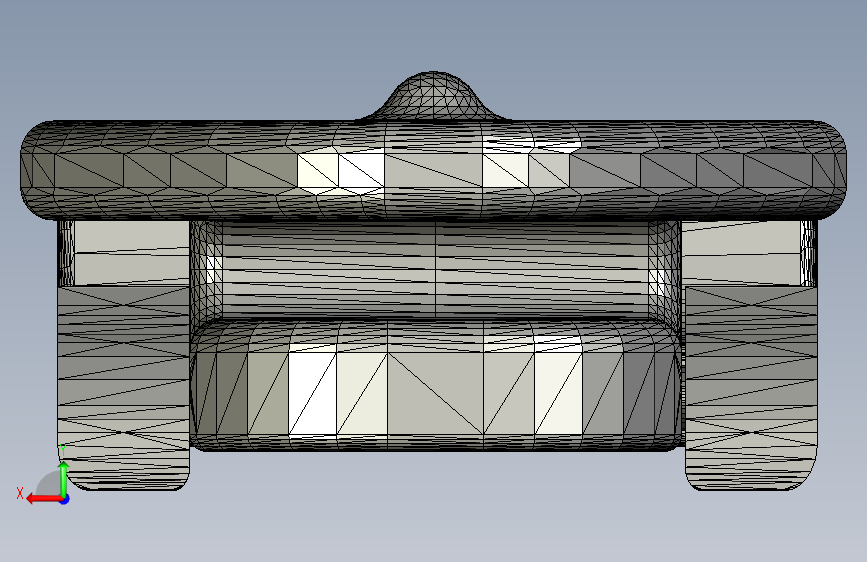
Task: Select the dome-shaped bump on top of the model
Action: [434, 96]
